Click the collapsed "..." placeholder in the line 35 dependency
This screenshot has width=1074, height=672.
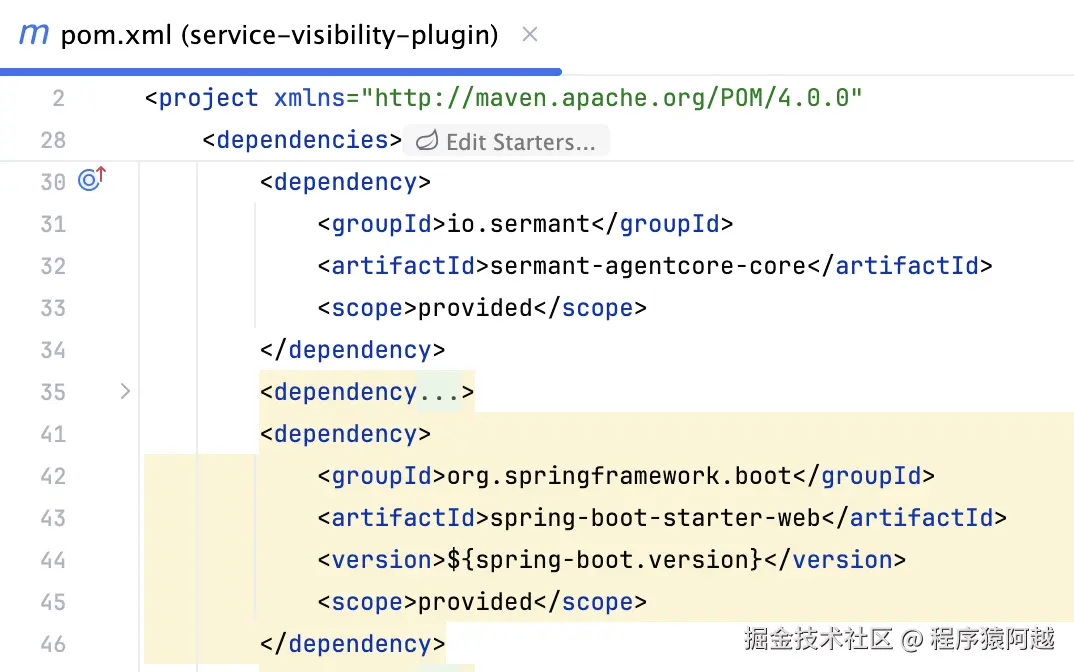coord(438,392)
